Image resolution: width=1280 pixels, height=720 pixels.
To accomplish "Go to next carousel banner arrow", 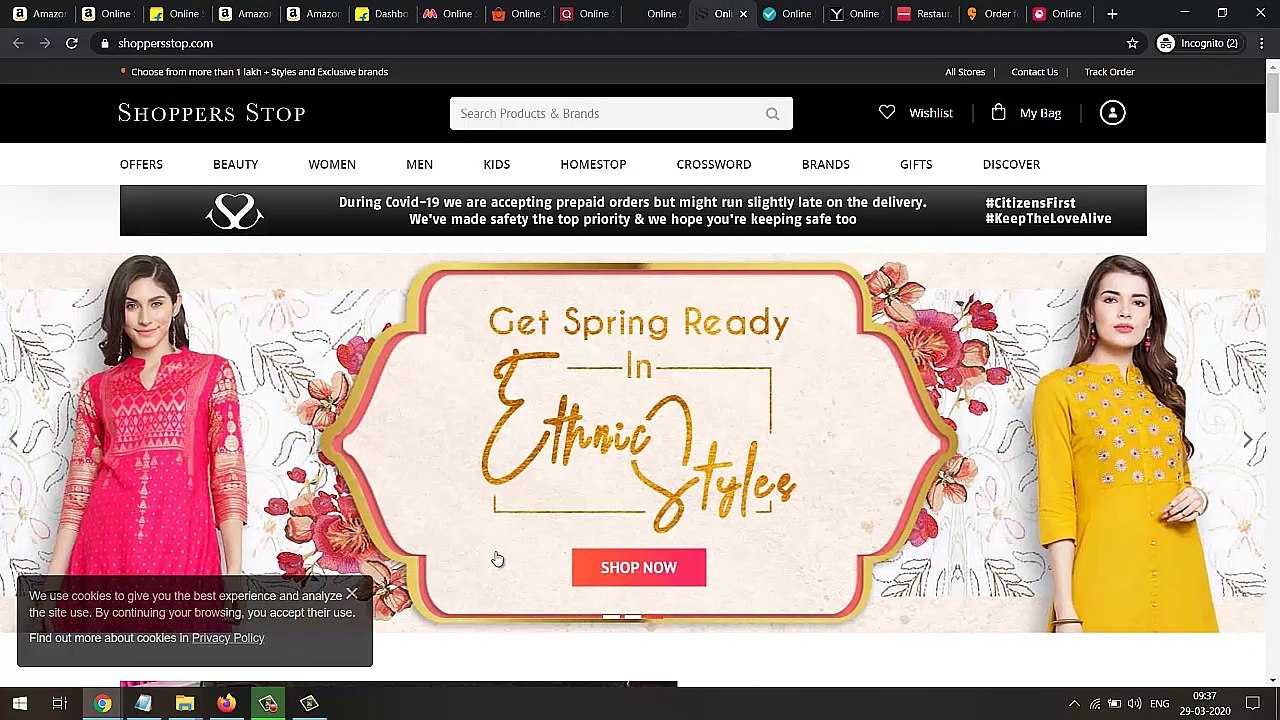I will pos(1248,440).
